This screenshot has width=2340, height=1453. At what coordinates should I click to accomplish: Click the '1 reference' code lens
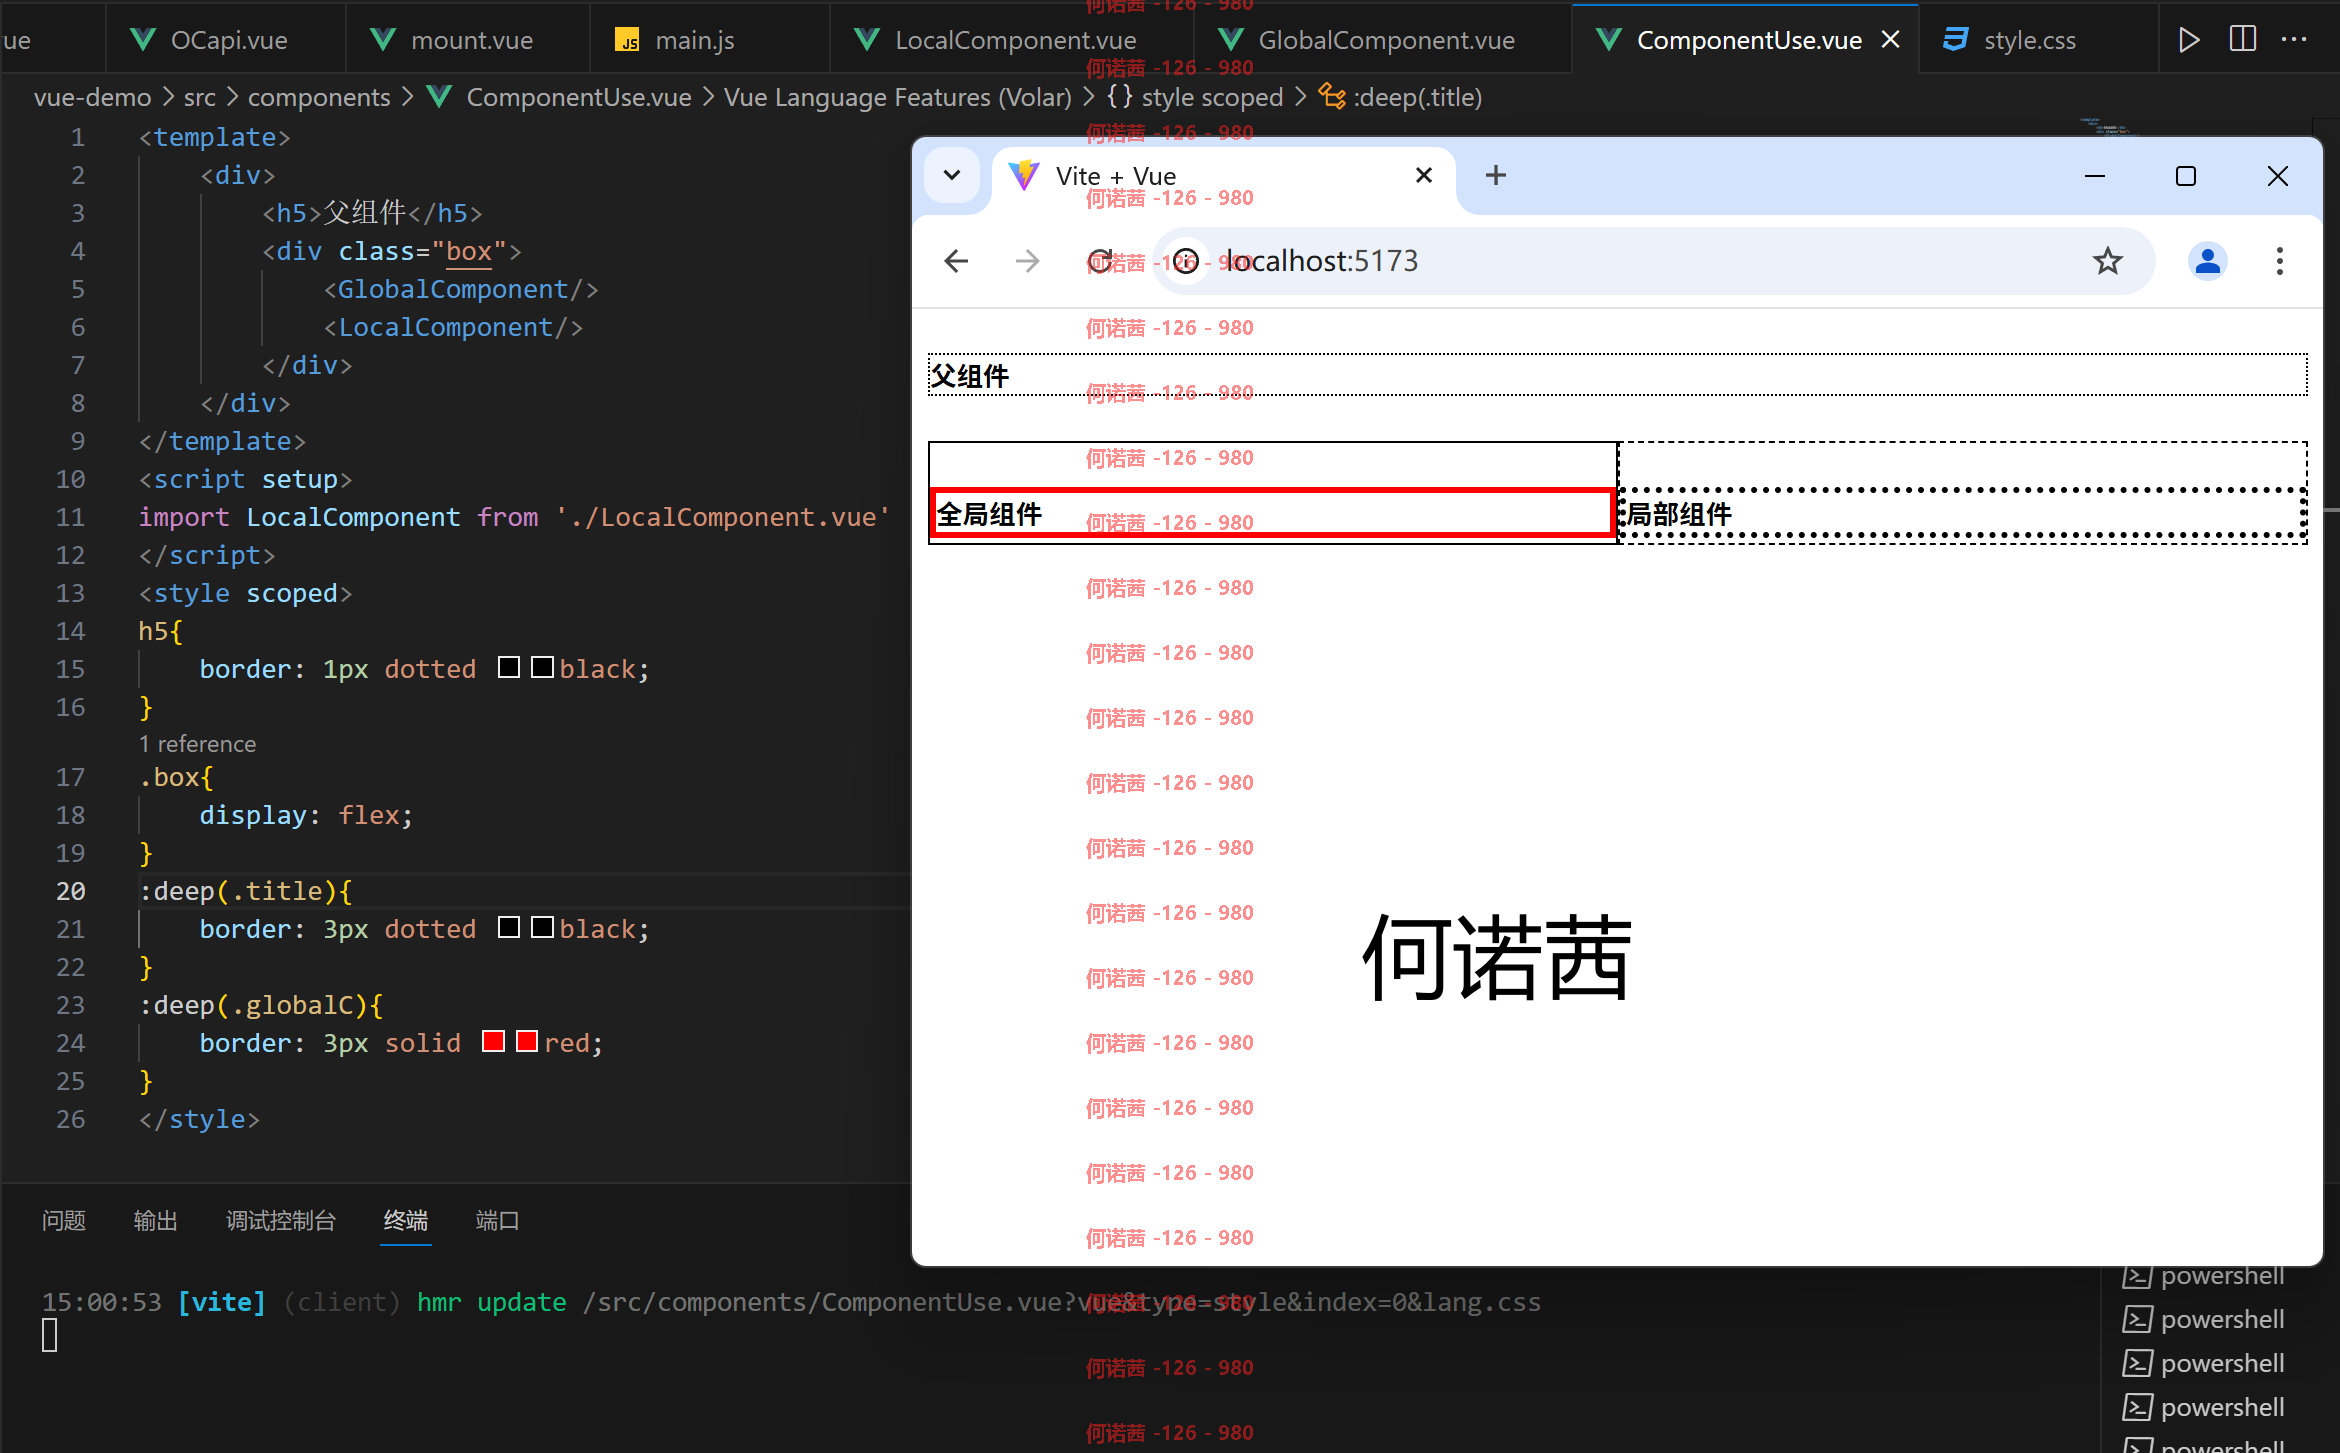coord(197,744)
